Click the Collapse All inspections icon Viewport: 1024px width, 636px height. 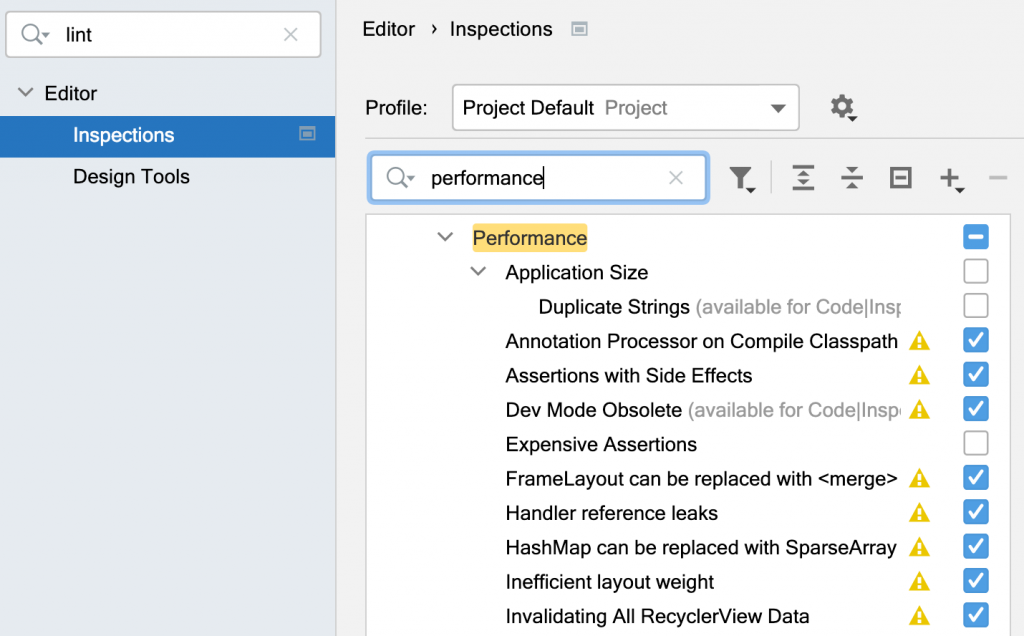click(852, 178)
